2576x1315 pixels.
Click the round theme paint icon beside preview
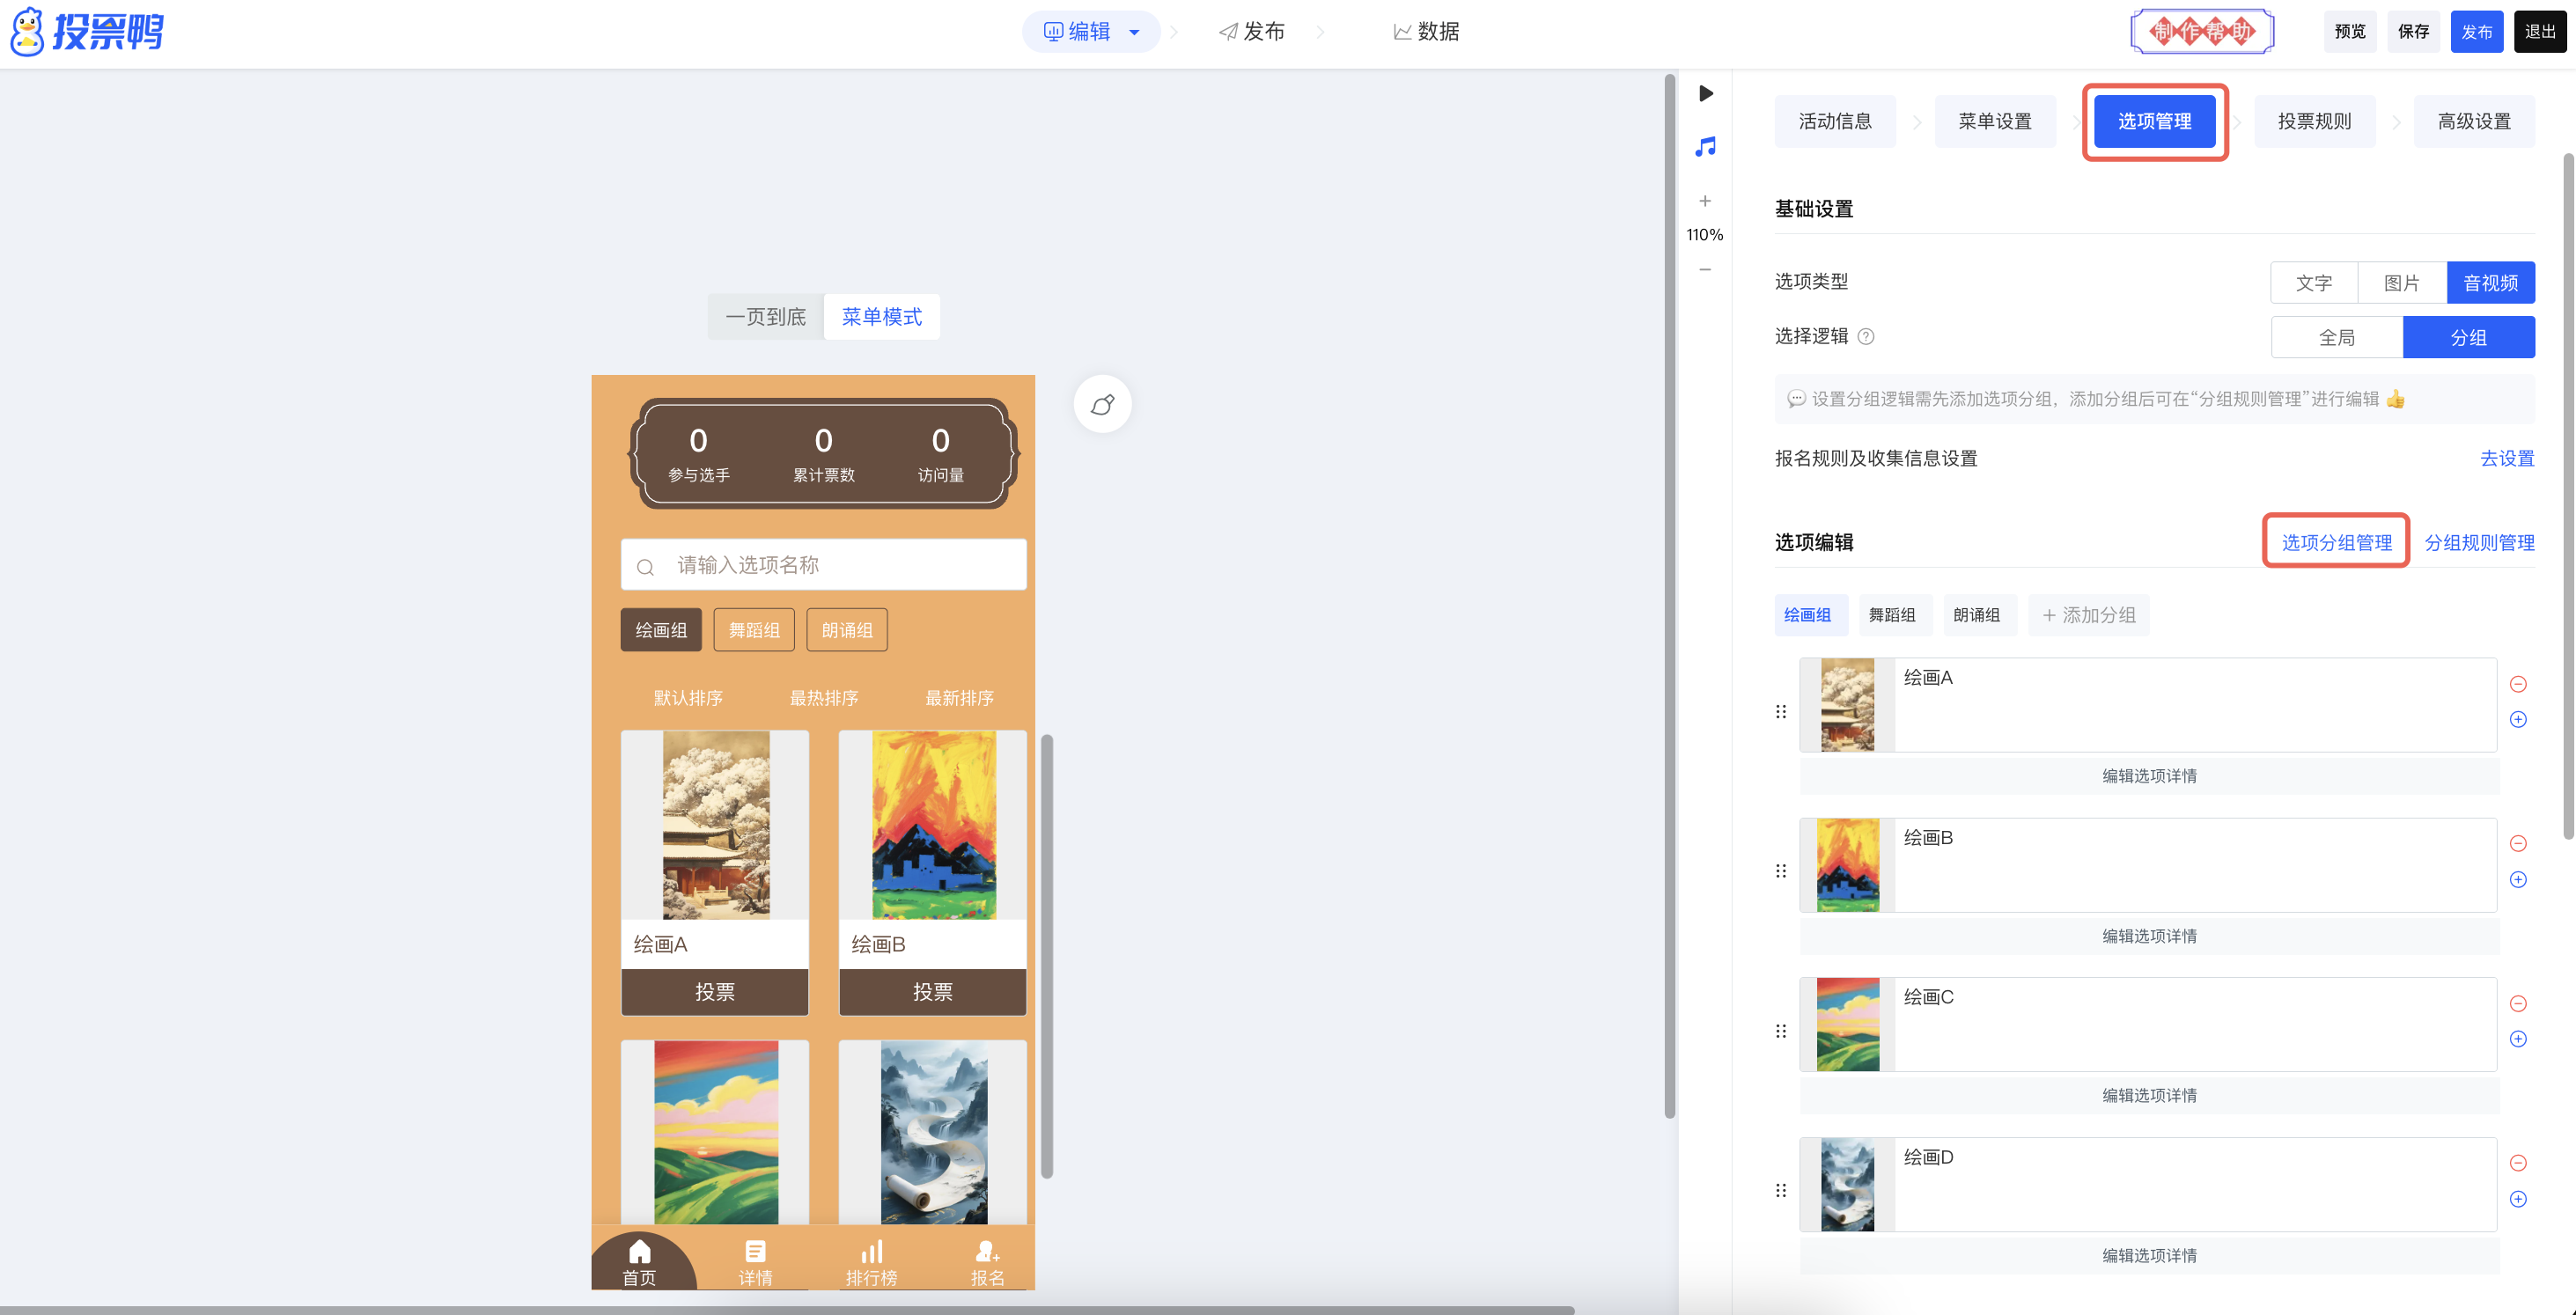[1102, 404]
